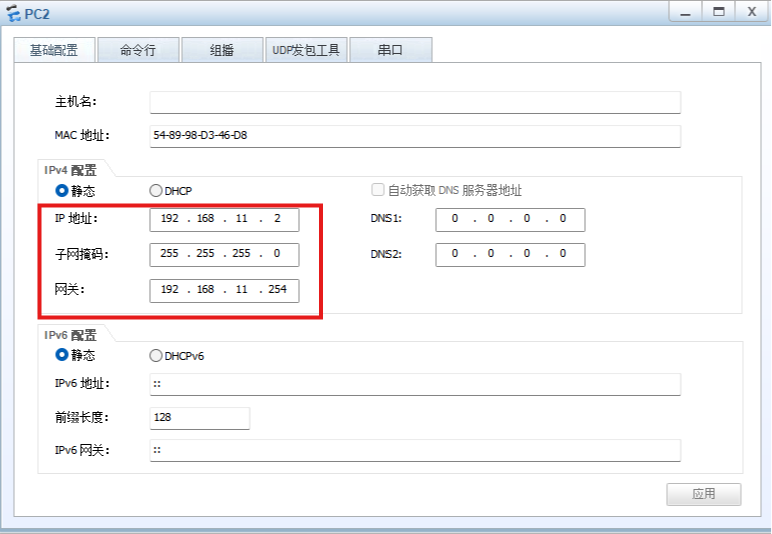
Task: Click the 网关 field 192.168.11.254
Action: click(x=224, y=290)
